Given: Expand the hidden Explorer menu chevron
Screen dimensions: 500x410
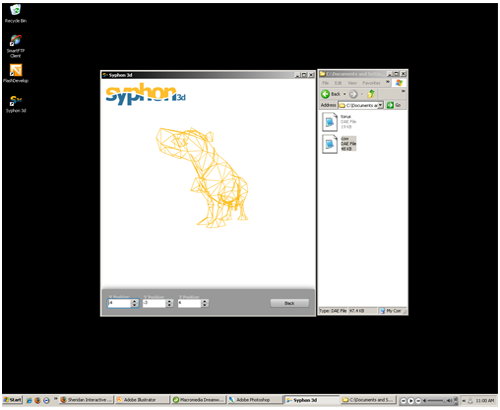Looking at the screenshot, I should pyautogui.click(x=388, y=82).
